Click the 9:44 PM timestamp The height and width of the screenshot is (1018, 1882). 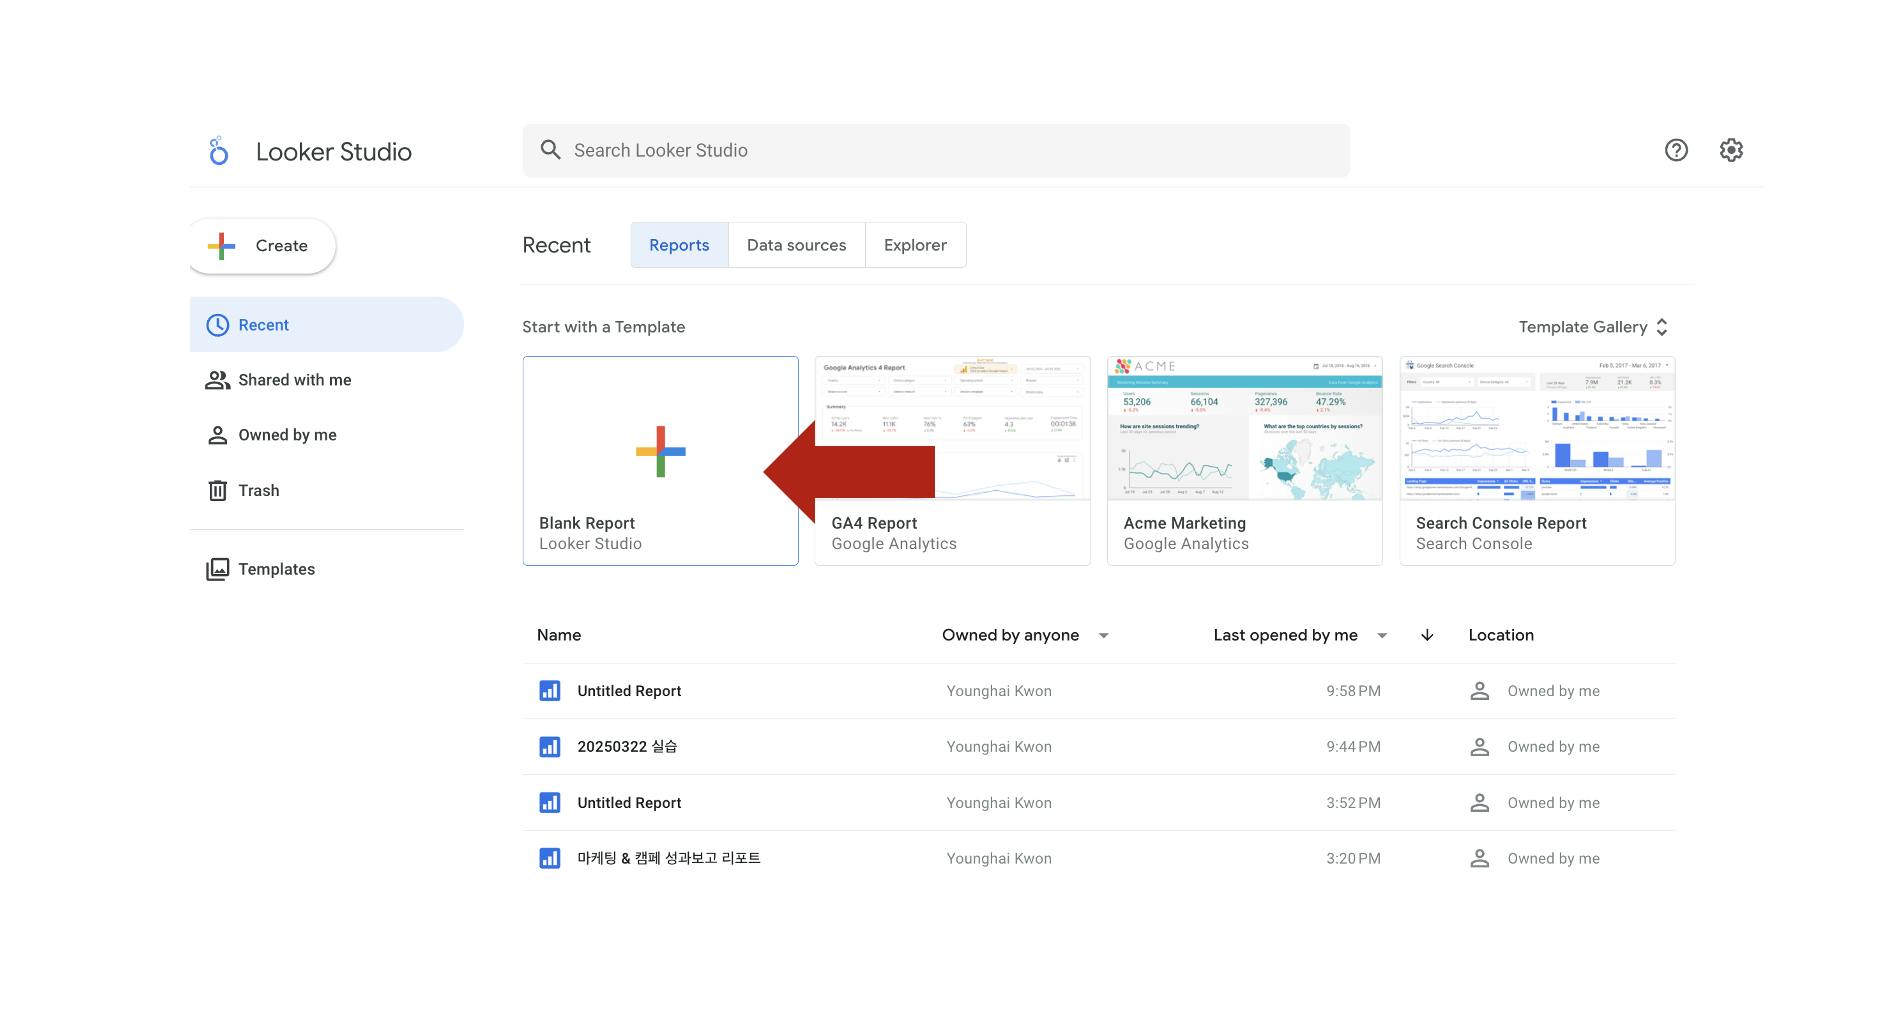pos(1353,747)
